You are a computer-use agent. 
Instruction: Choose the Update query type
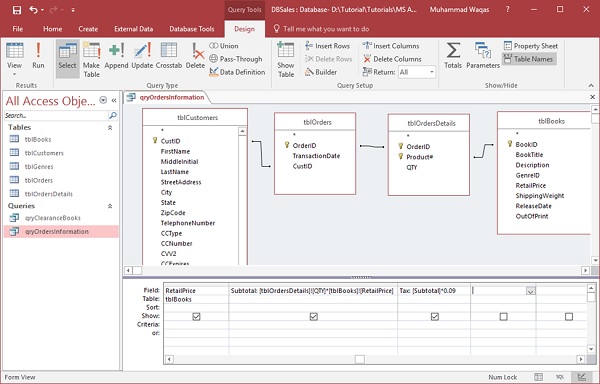pyautogui.click(x=142, y=55)
